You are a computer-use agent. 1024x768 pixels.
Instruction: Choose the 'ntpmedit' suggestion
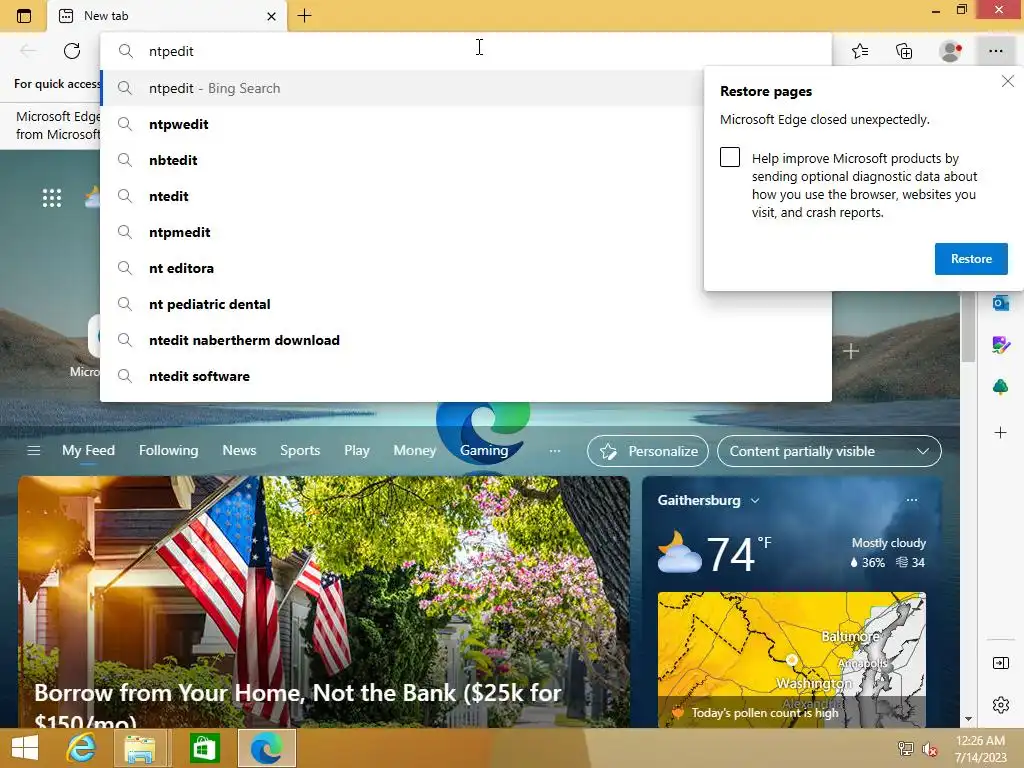tap(401, 232)
